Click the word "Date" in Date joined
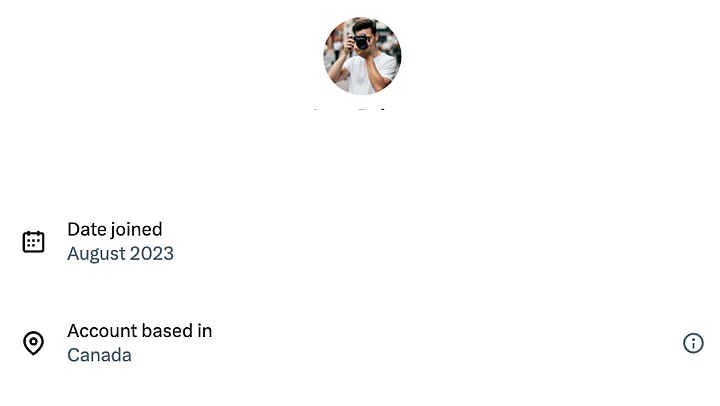Image resolution: width=720 pixels, height=406 pixels. coord(87,230)
